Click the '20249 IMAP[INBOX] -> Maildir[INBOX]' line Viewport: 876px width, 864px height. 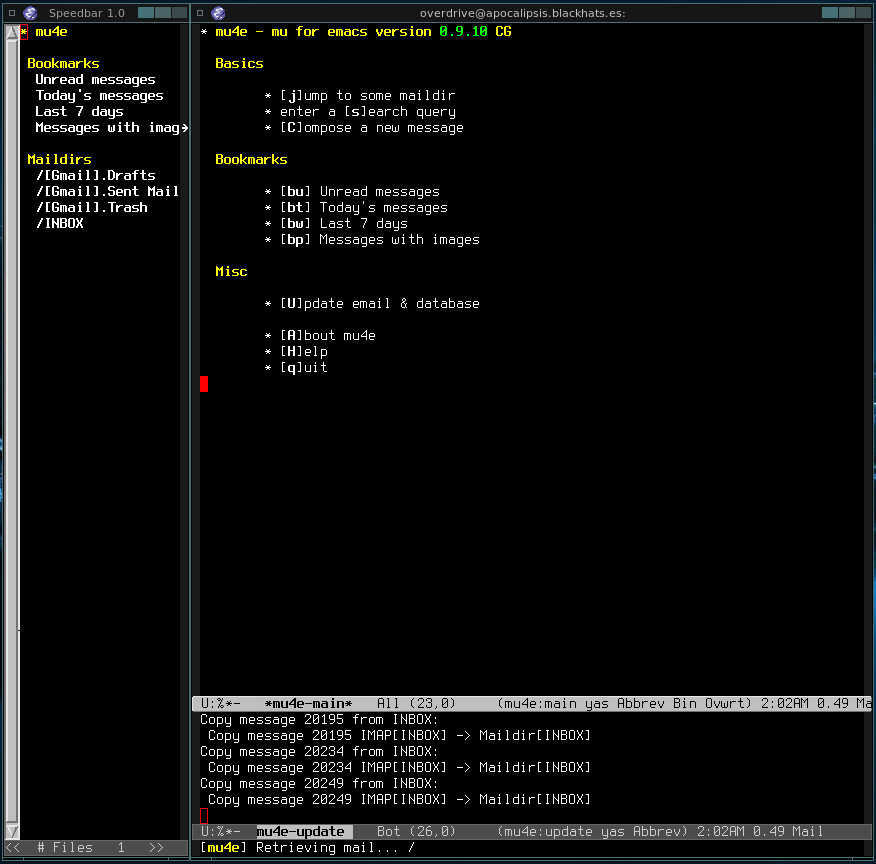click(x=399, y=799)
